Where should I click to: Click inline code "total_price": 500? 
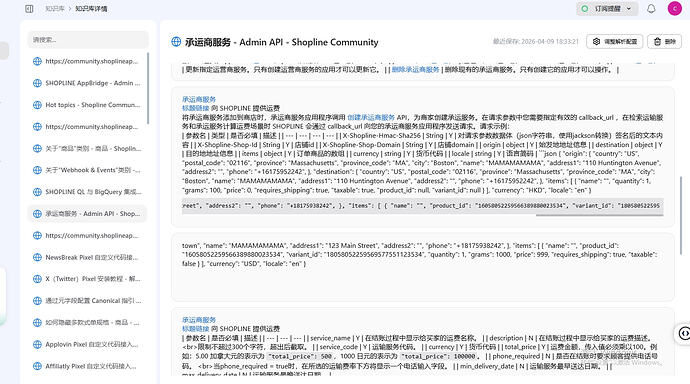pos(300,356)
